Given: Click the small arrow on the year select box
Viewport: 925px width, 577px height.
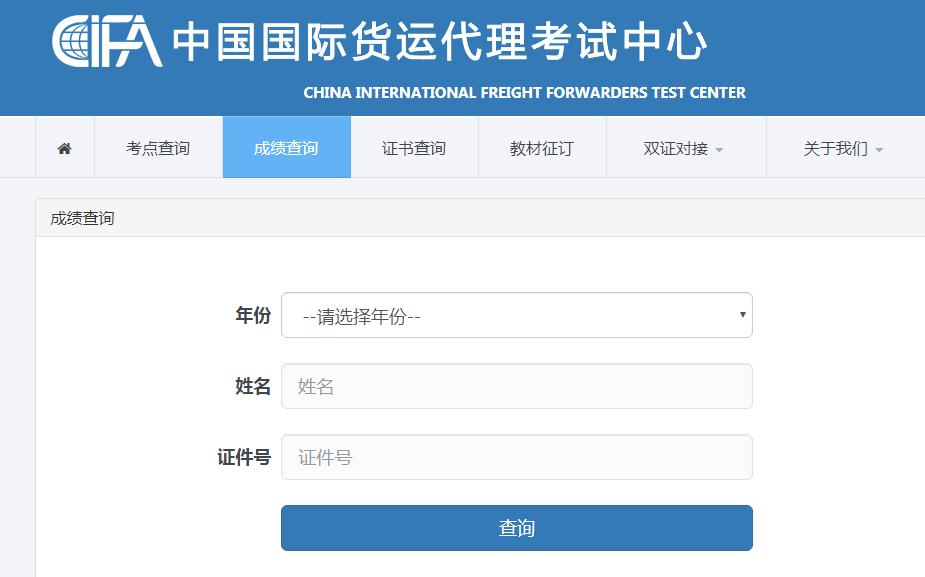Looking at the screenshot, I should [x=742, y=315].
